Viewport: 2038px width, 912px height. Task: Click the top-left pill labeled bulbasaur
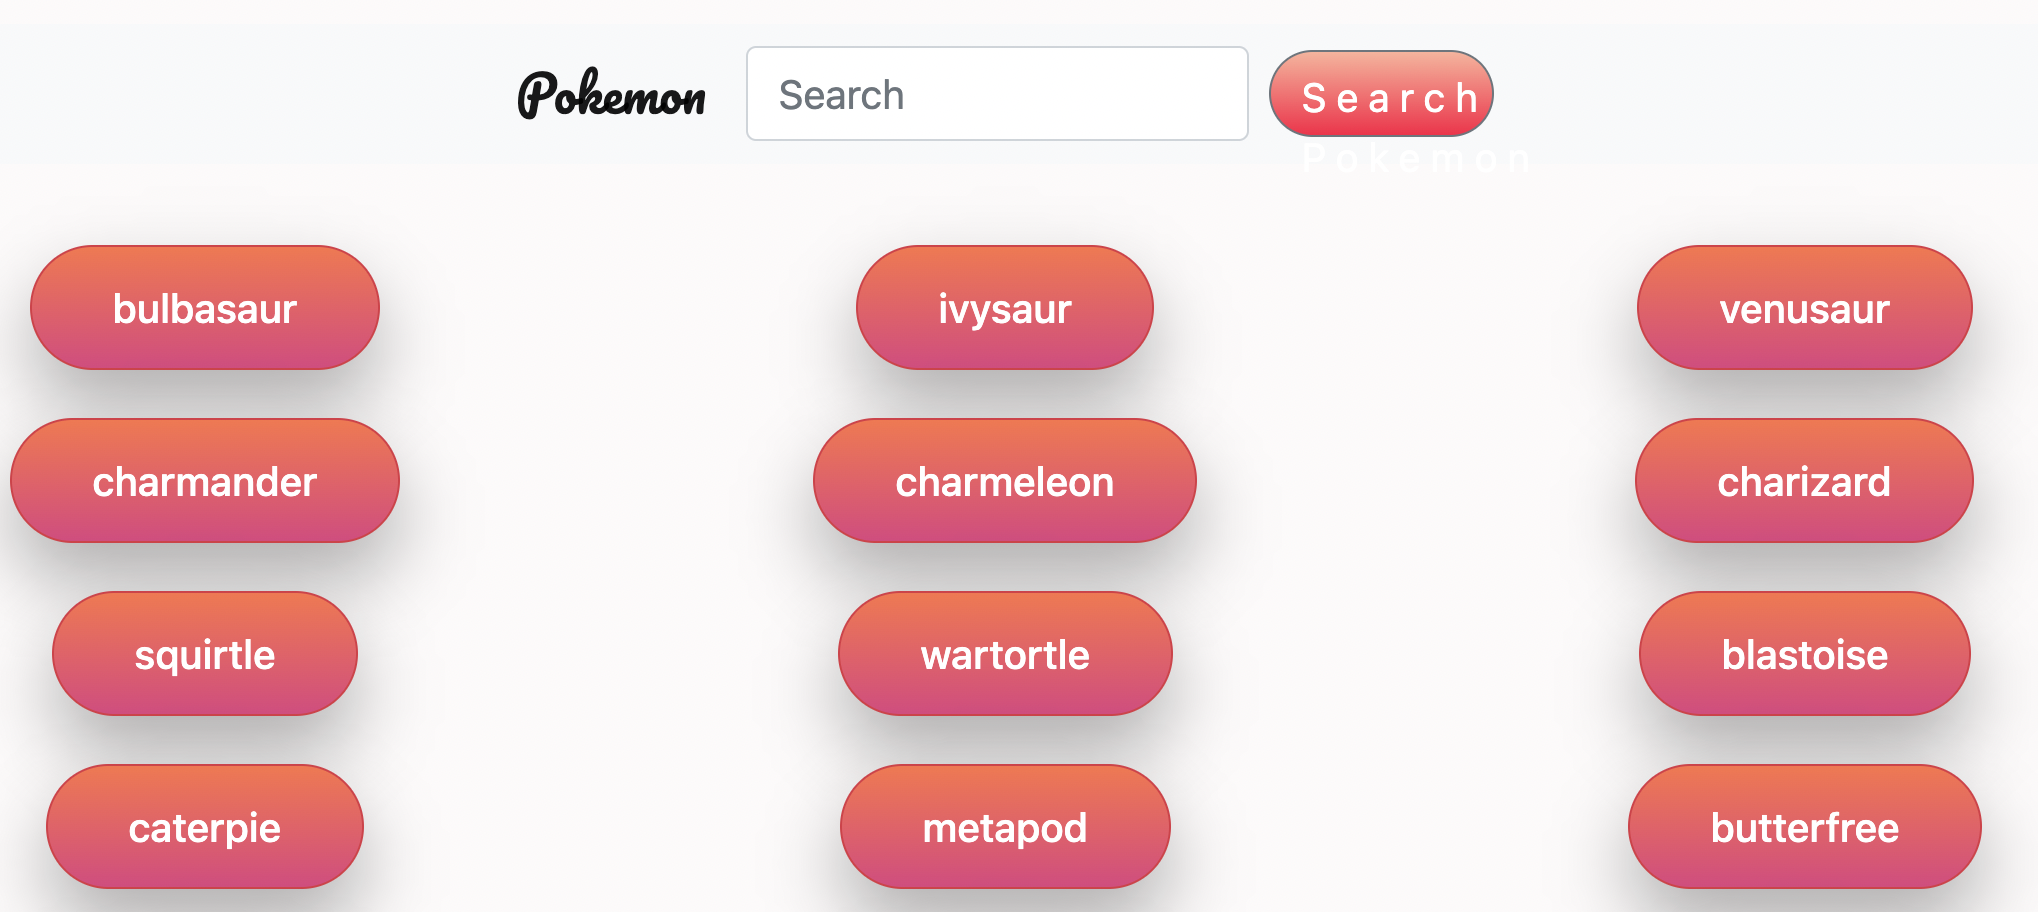204,307
